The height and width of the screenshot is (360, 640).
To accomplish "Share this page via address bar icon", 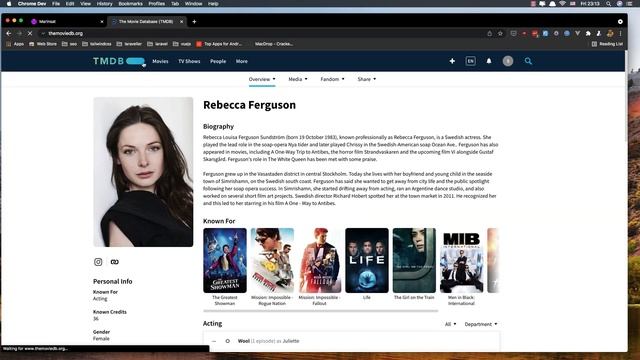I will (489, 33).
